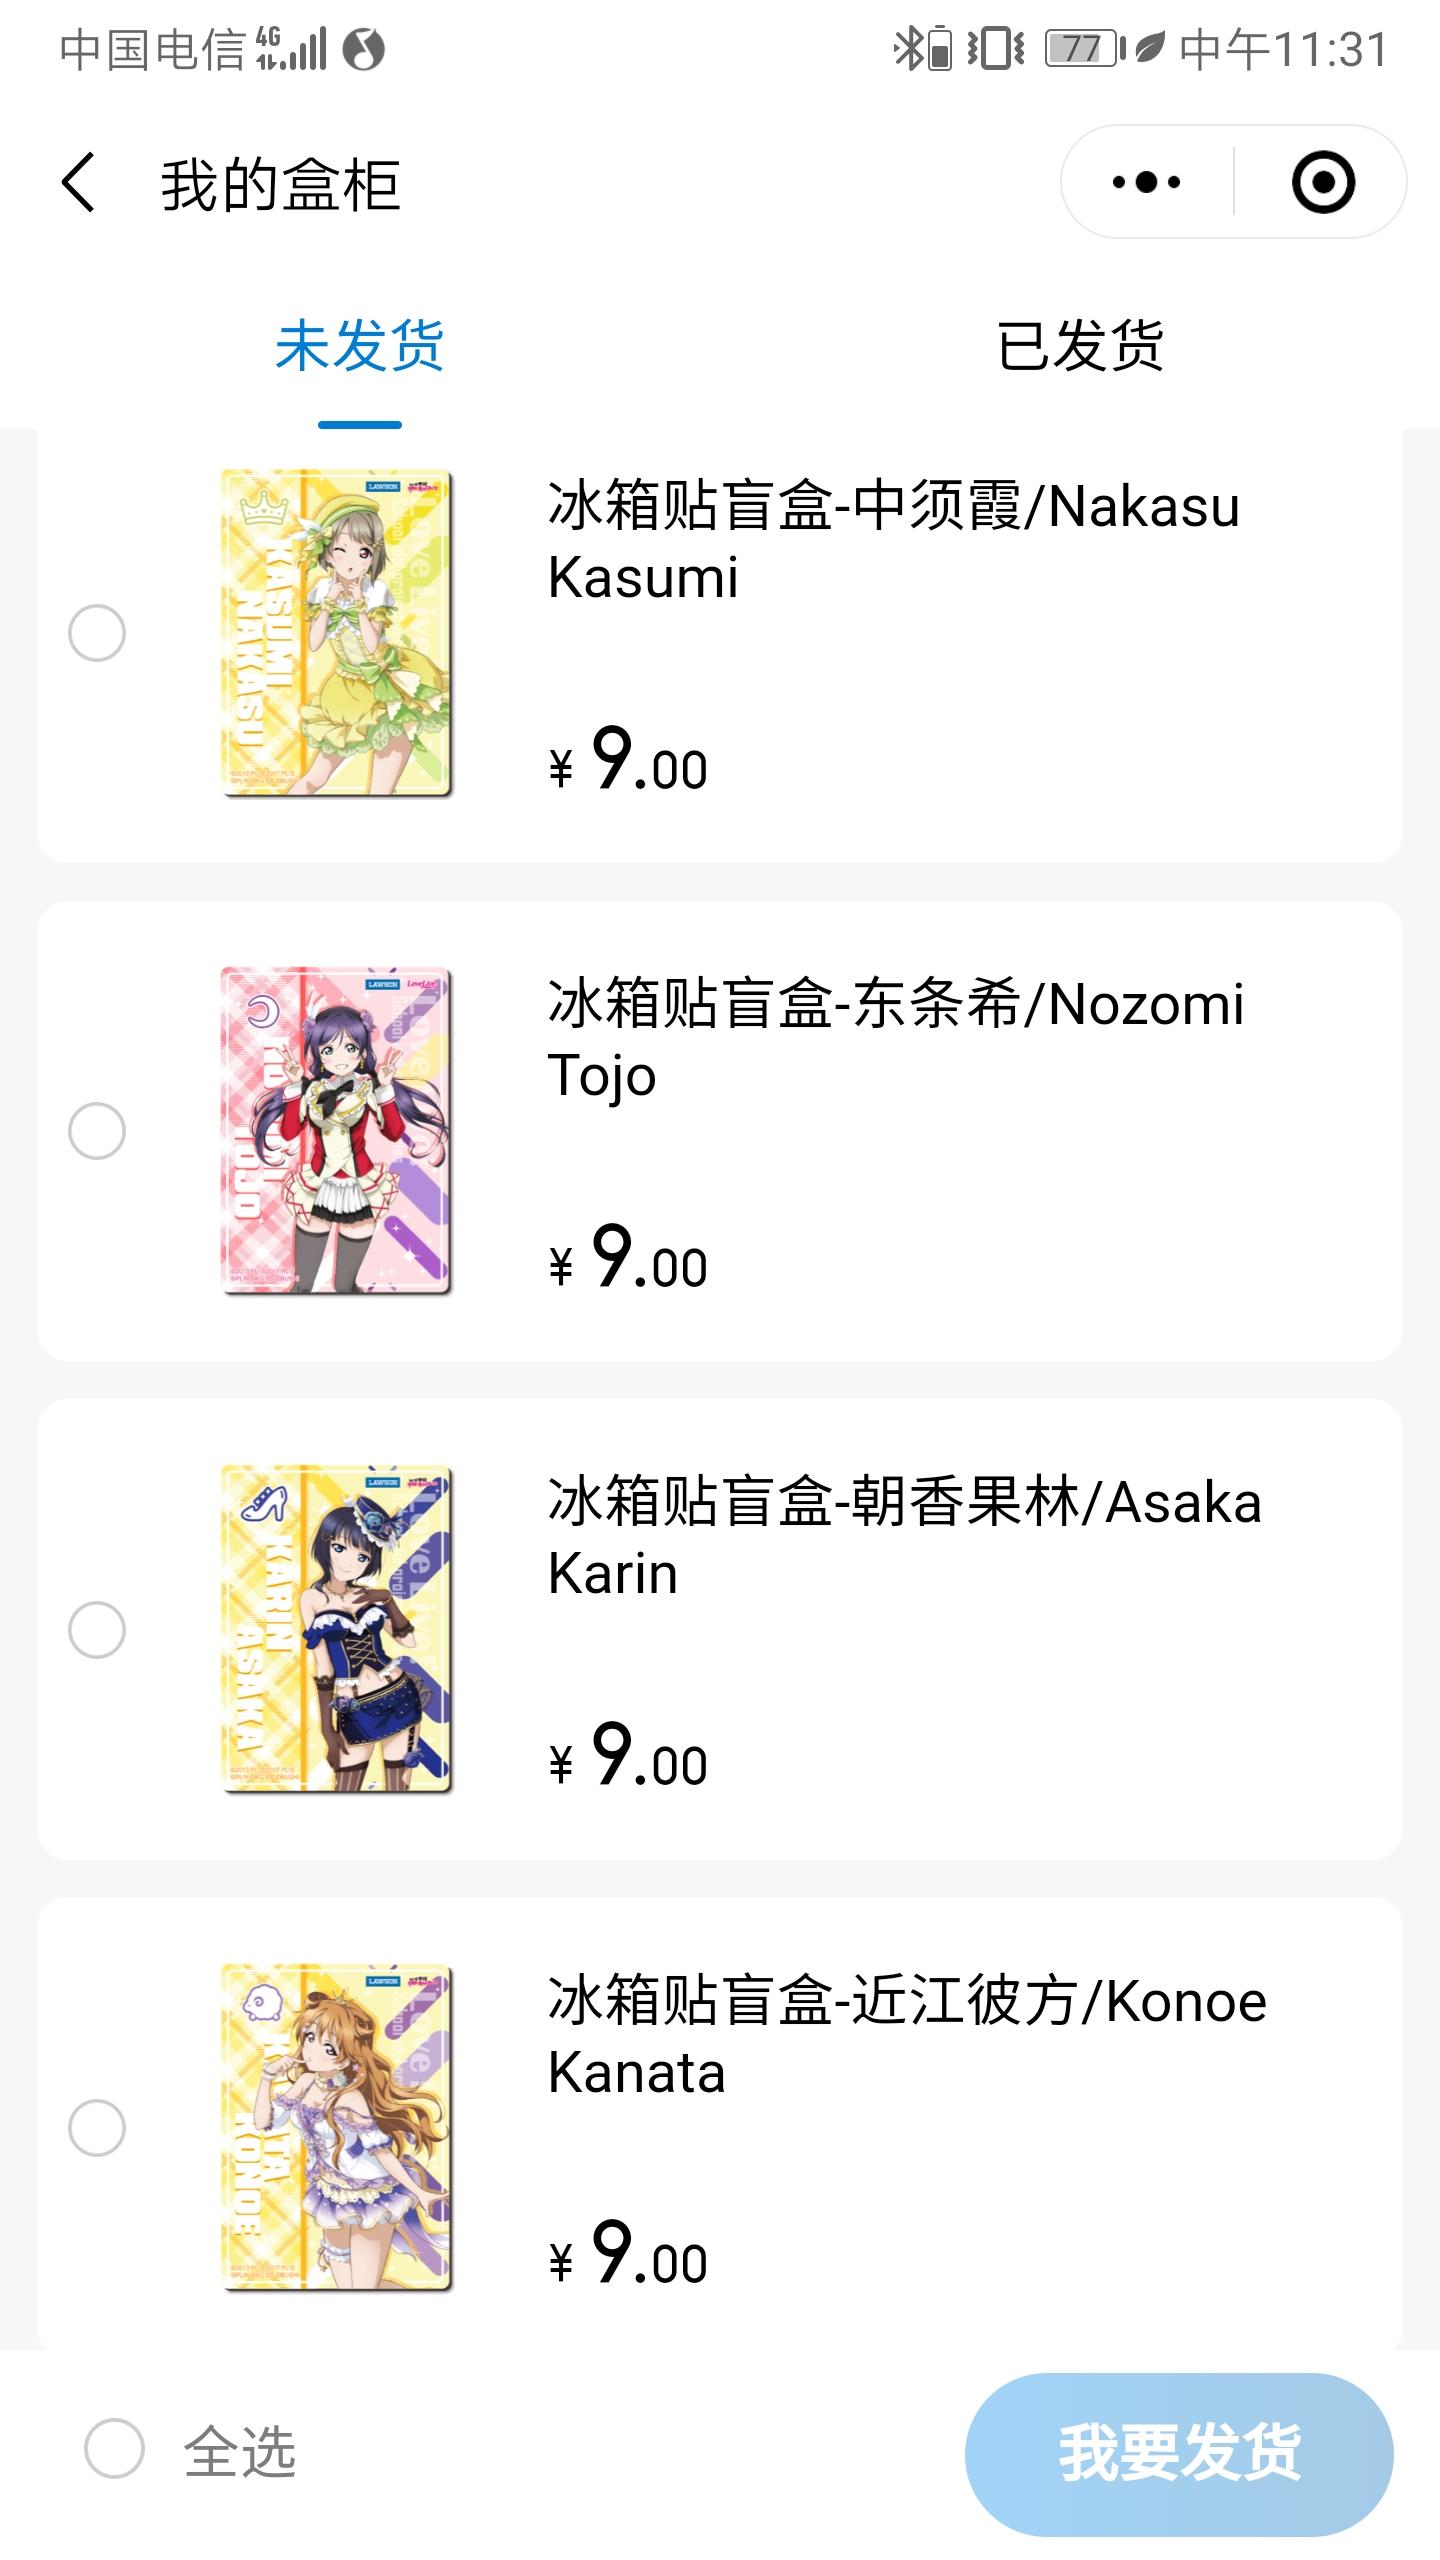The image size is (1440, 2560).
Task: Open the mini-program three-dot menu
Action: (1146, 182)
